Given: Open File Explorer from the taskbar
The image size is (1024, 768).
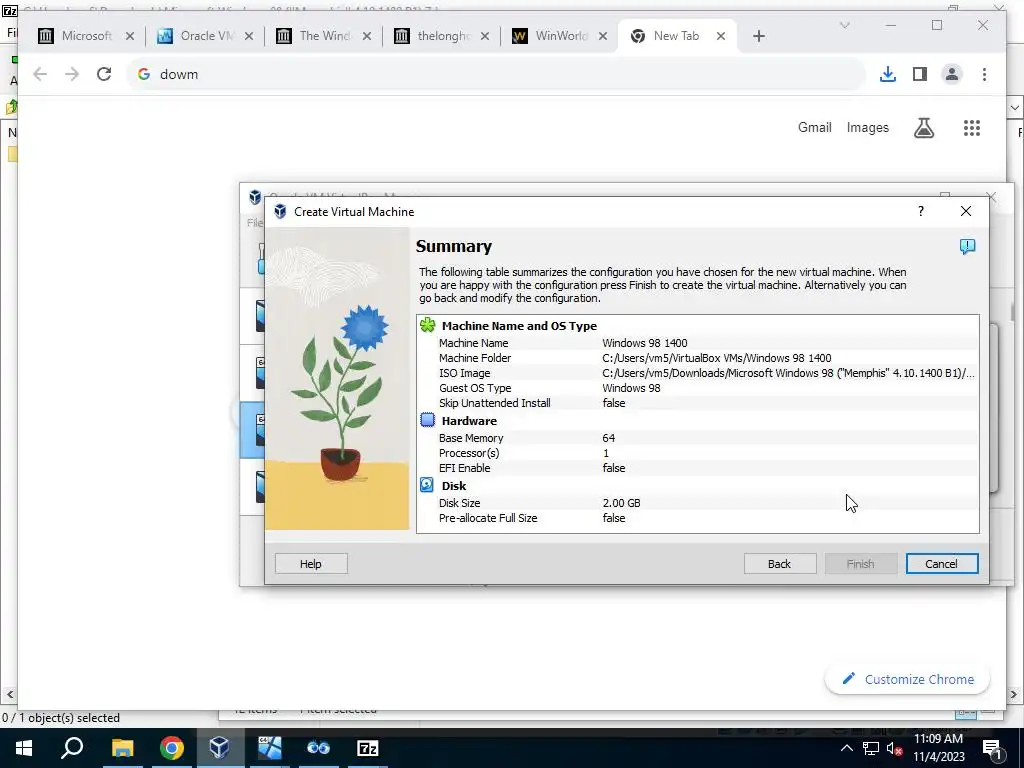Looking at the screenshot, I should (x=122, y=748).
